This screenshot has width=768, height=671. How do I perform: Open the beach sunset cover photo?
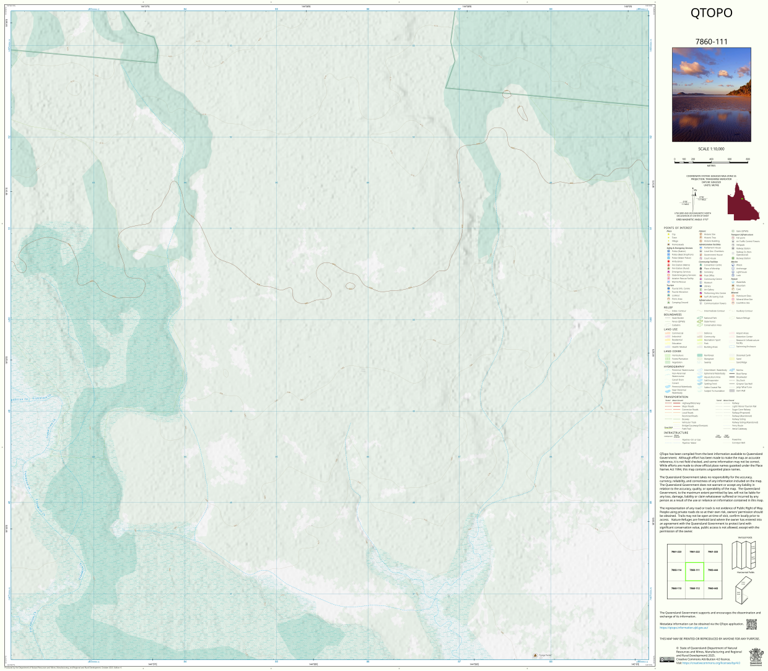pyautogui.click(x=711, y=95)
